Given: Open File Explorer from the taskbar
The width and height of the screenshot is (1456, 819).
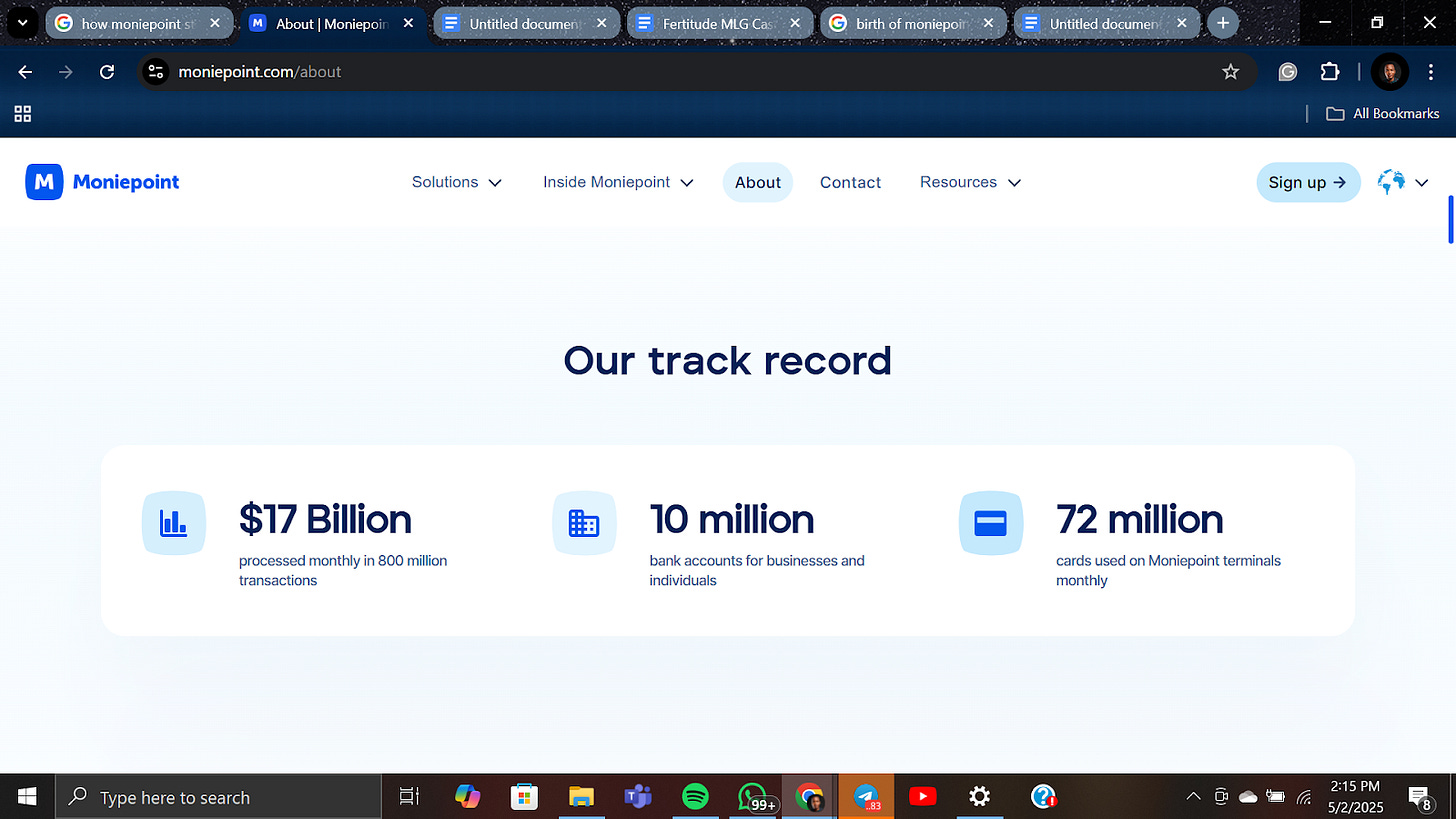Looking at the screenshot, I should pyautogui.click(x=581, y=797).
